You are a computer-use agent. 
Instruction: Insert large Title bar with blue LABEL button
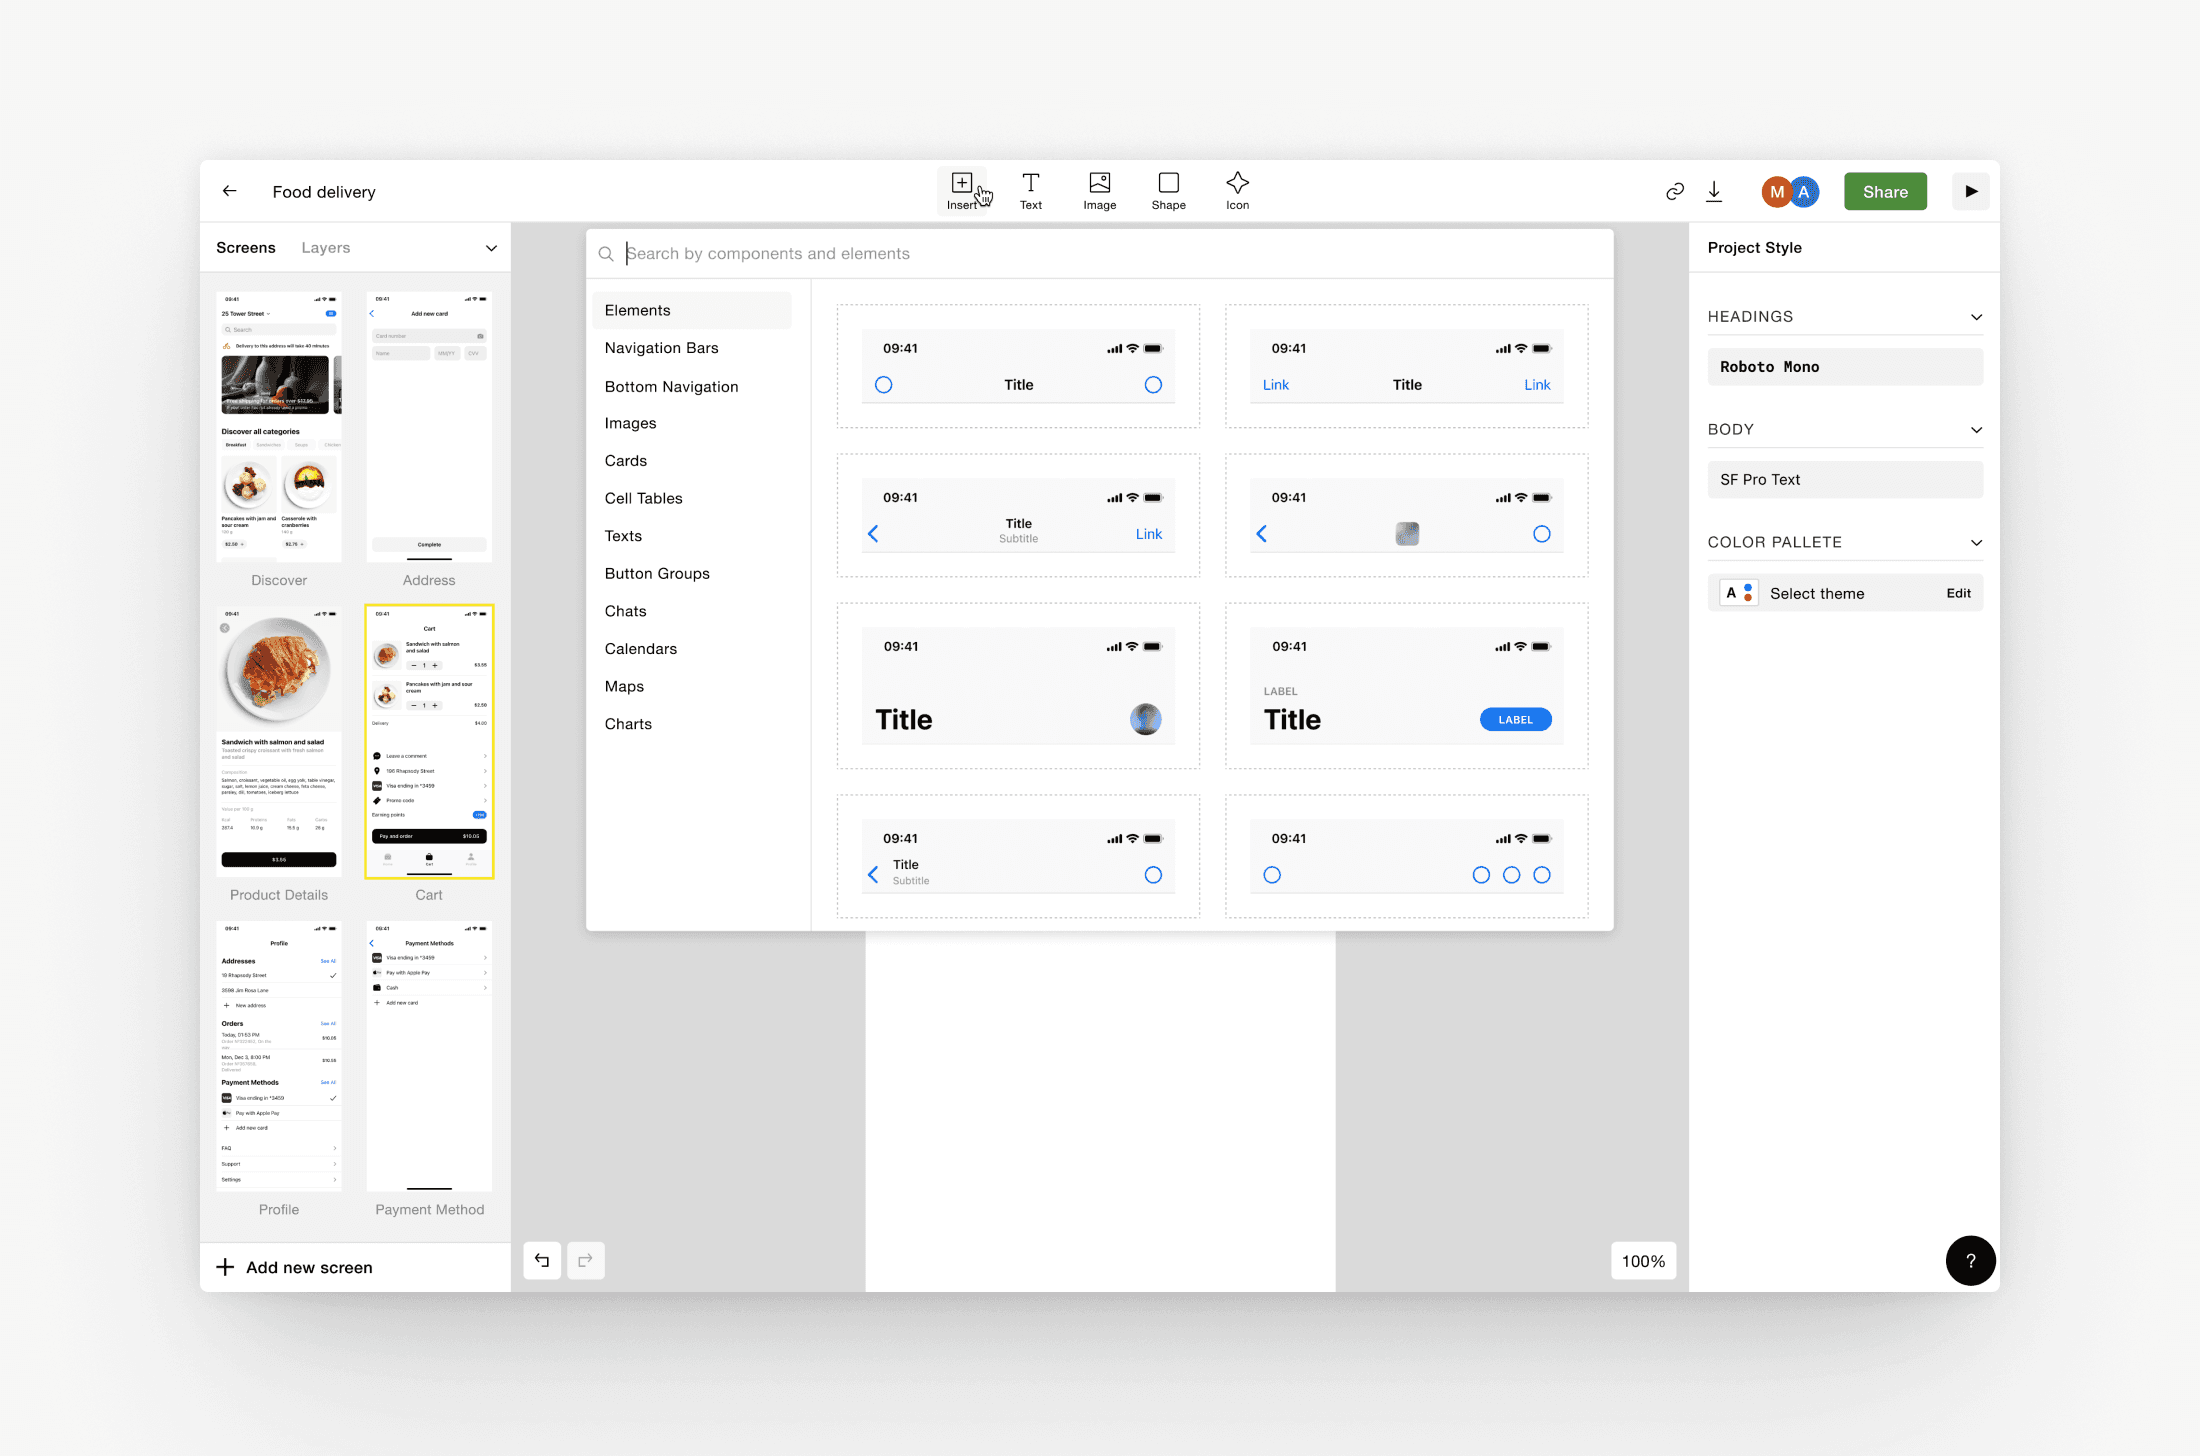coord(1407,685)
